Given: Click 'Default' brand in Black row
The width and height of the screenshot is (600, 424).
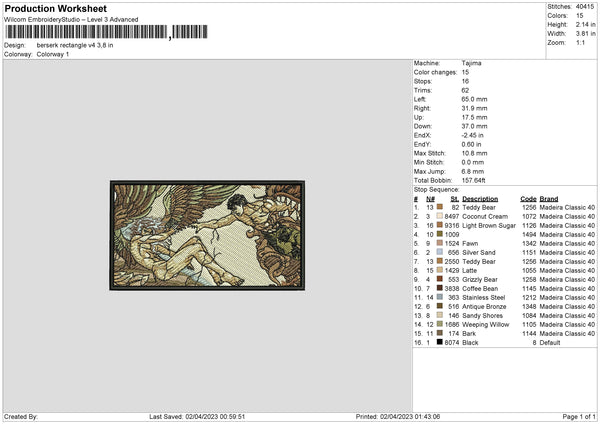Looking at the screenshot, I should coord(550,342).
